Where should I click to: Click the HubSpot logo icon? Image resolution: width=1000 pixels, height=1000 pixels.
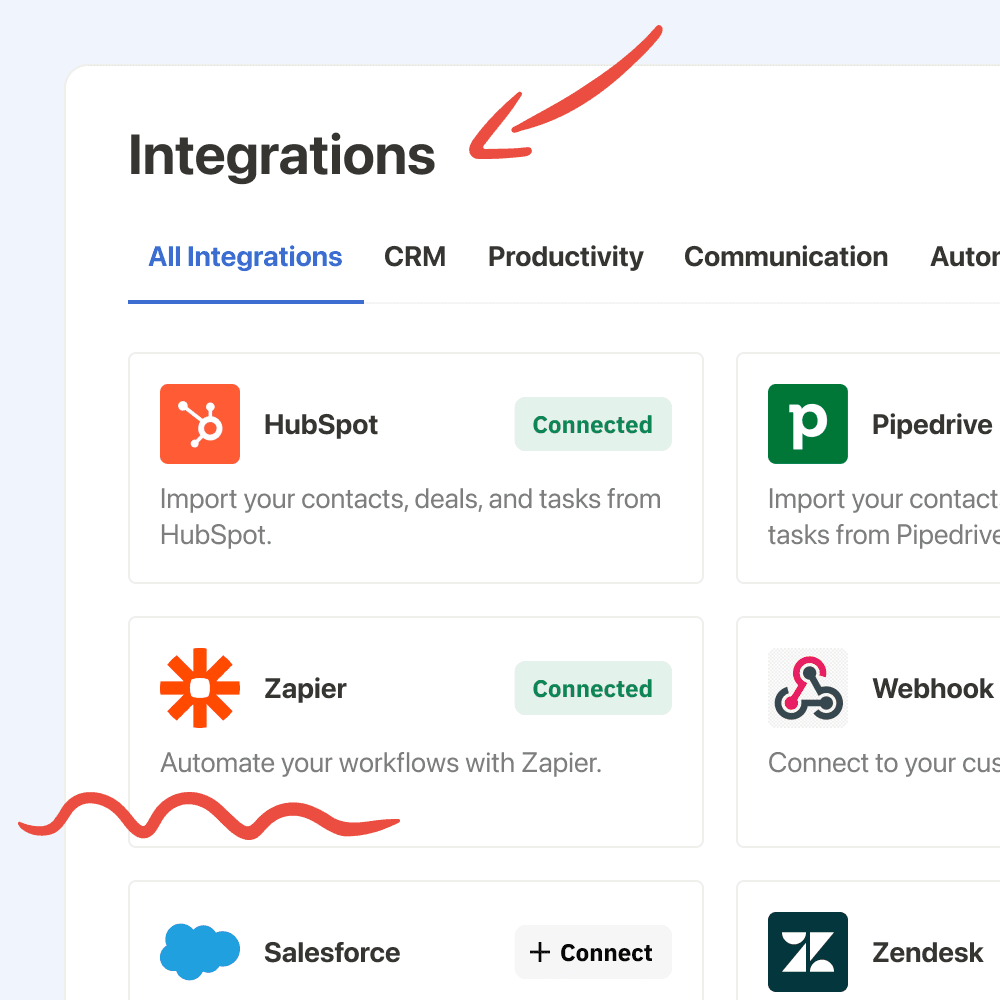(x=200, y=424)
